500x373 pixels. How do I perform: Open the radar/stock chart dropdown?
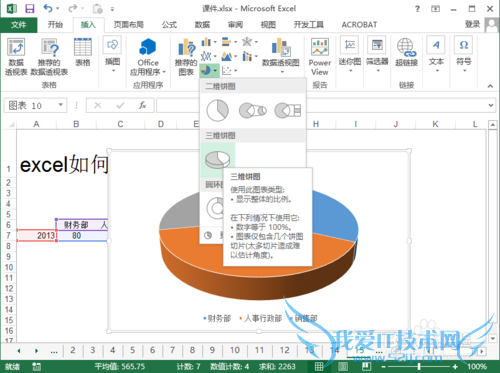(x=250, y=42)
